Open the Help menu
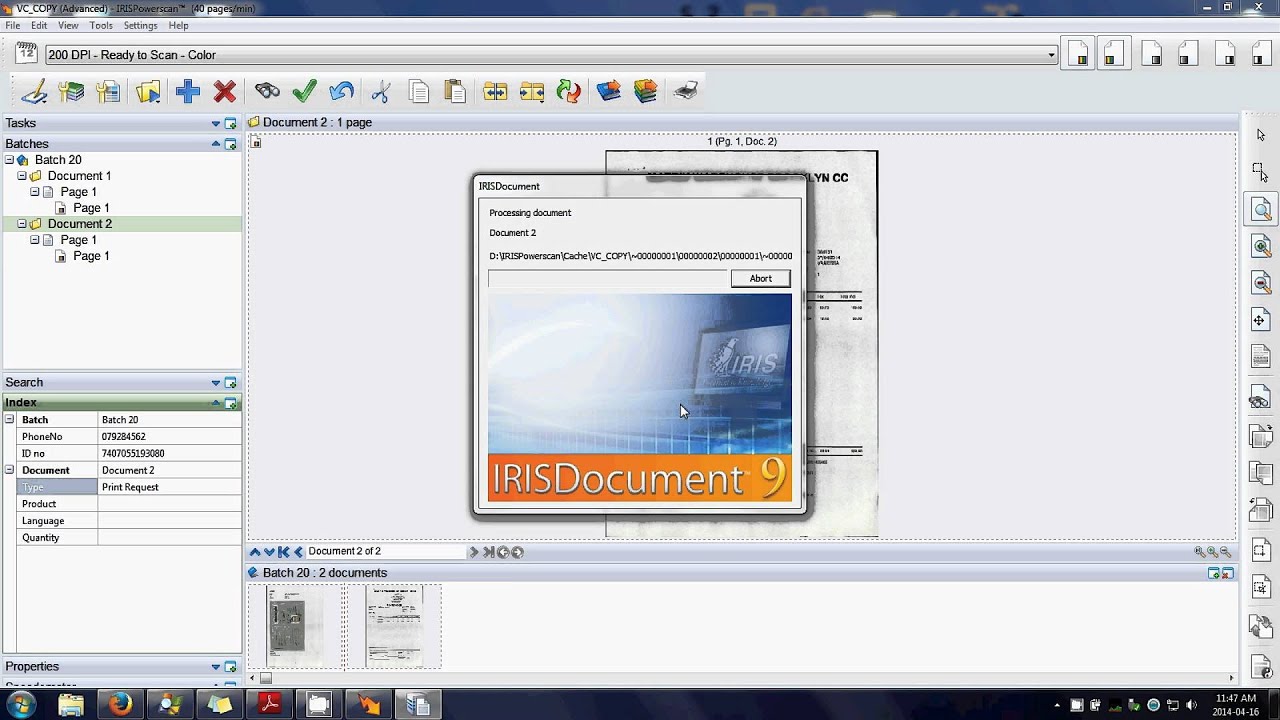Image resolution: width=1280 pixels, height=720 pixels. pos(178,25)
